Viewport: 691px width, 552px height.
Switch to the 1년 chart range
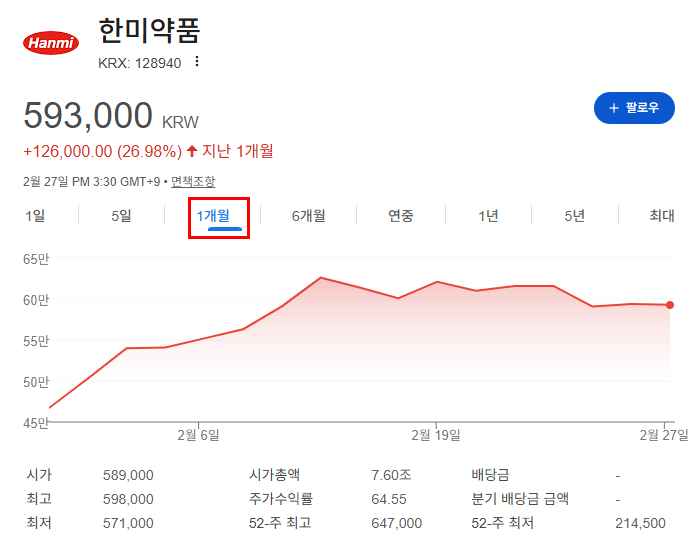(488, 215)
